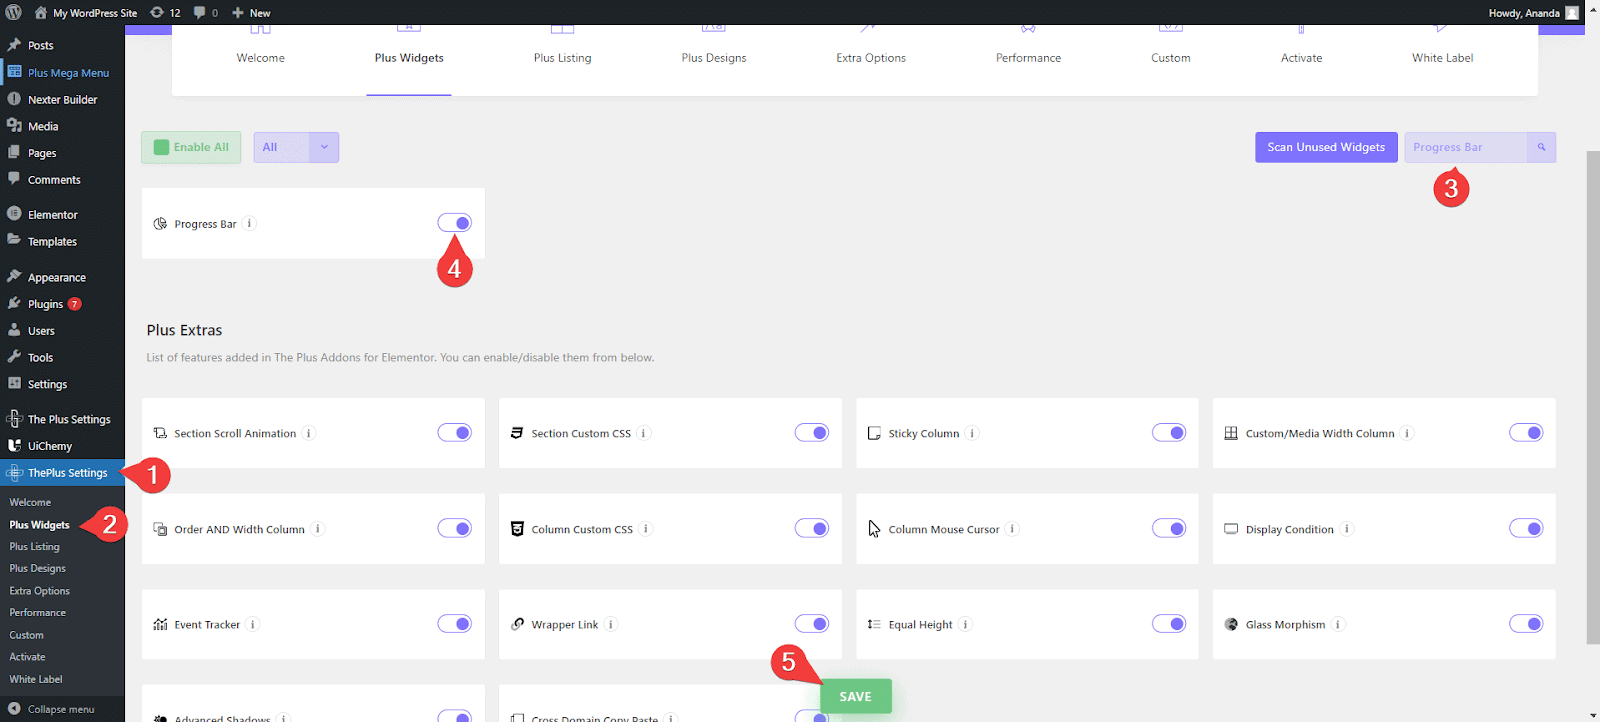Switch to the Plus Listing tab
This screenshot has height=722, width=1600.
coord(562,58)
